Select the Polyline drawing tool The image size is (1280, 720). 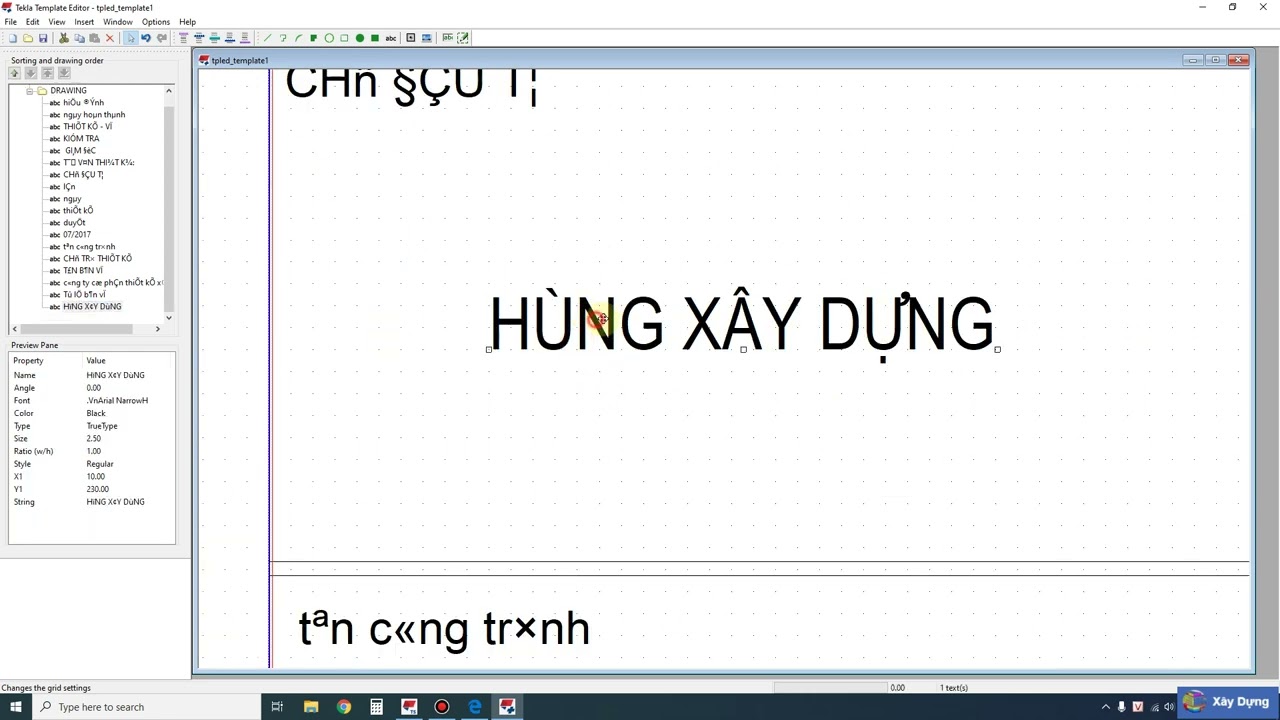(x=283, y=38)
